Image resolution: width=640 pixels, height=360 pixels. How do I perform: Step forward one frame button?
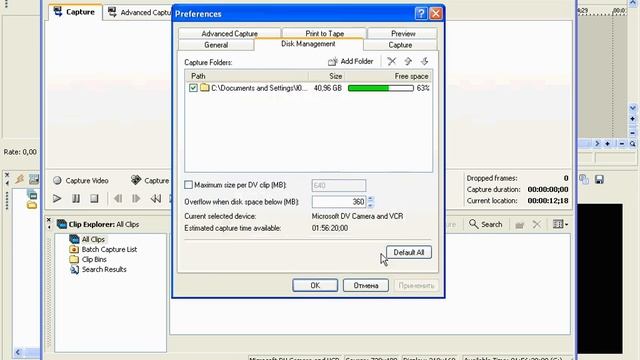pos(136,198)
